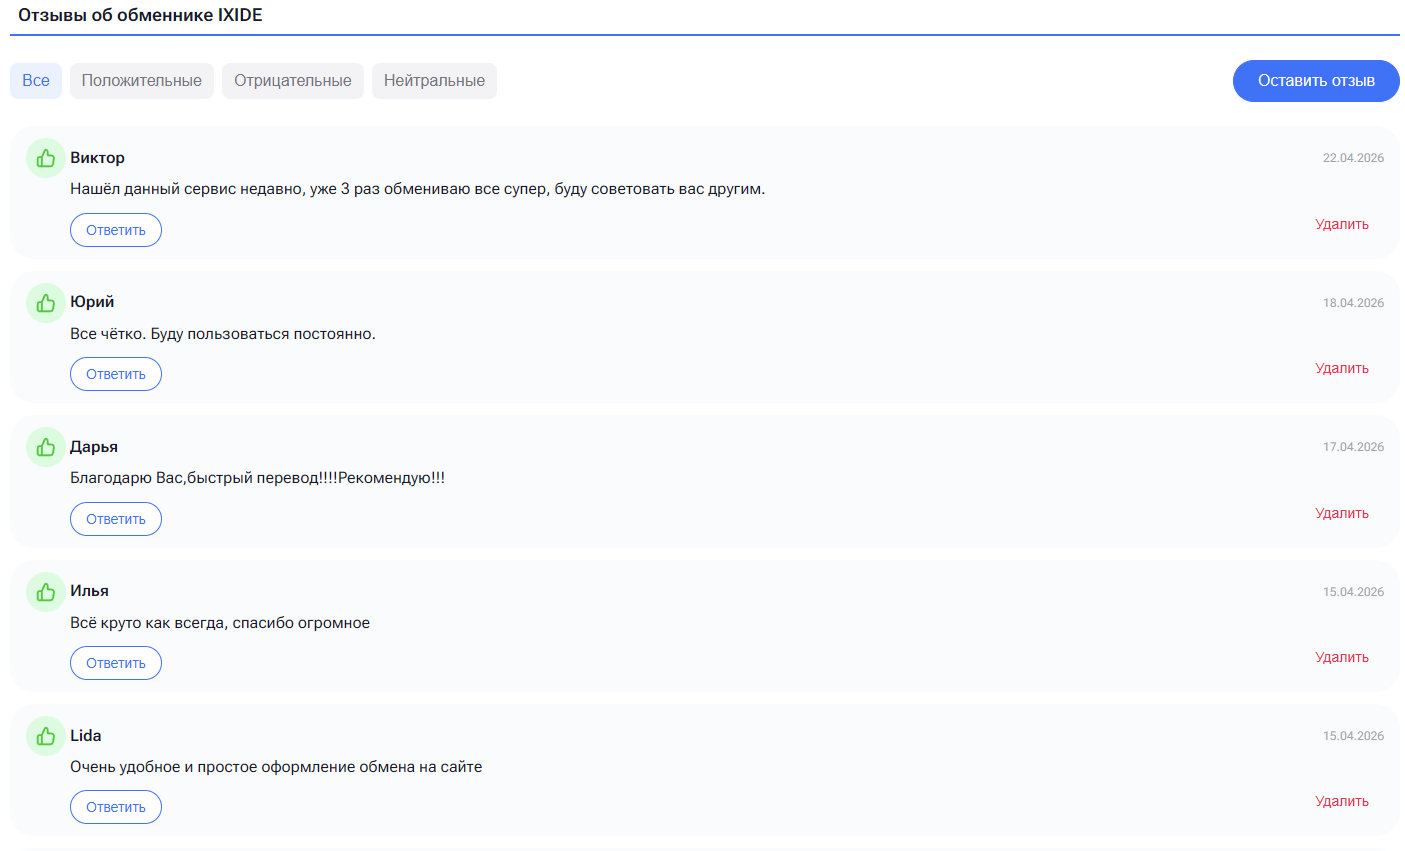Click Ответить under Виктор's review
The height and width of the screenshot is (851, 1405).
click(115, 229)
